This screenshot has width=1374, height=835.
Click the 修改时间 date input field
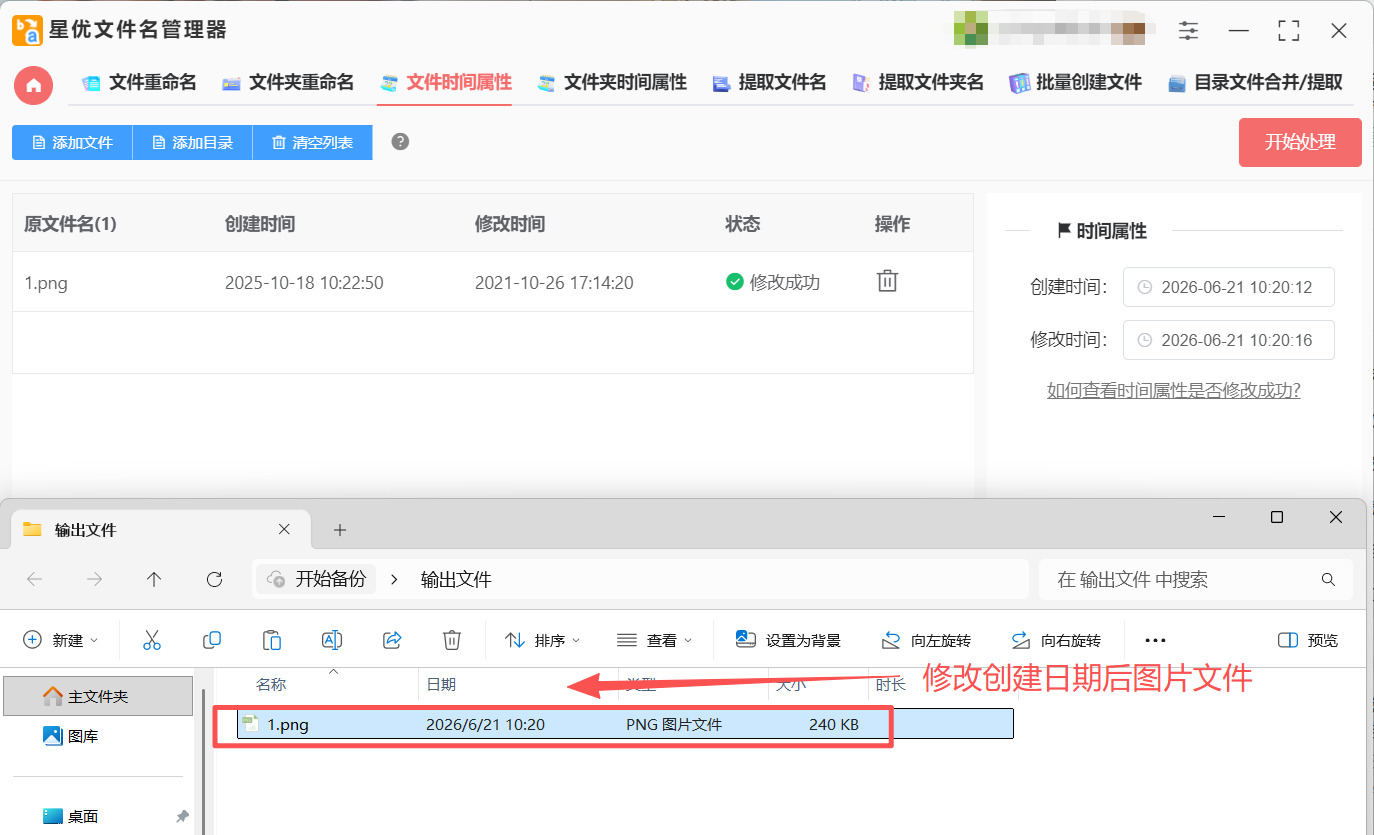(1228, 340)
